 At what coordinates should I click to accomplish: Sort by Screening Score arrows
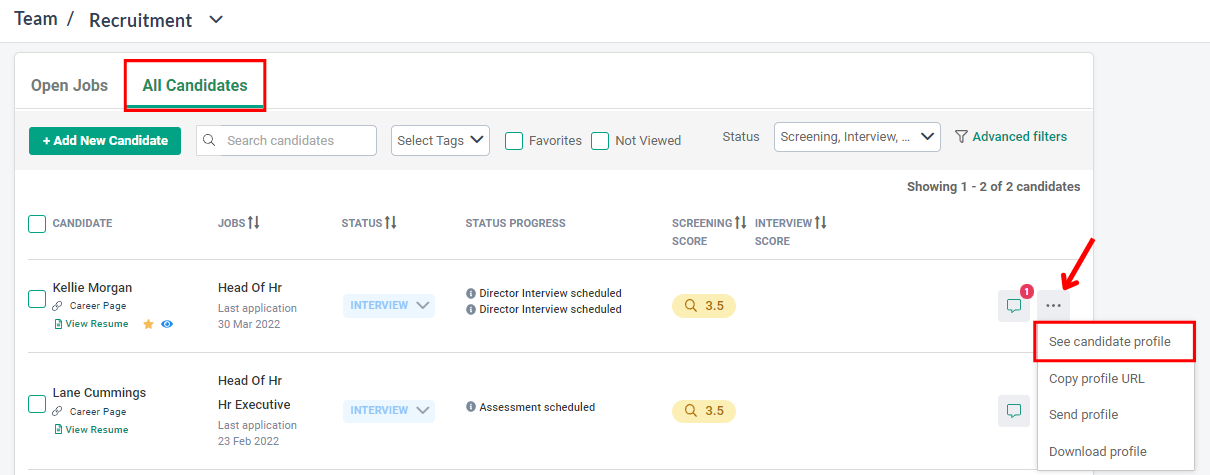coord(741,223)
